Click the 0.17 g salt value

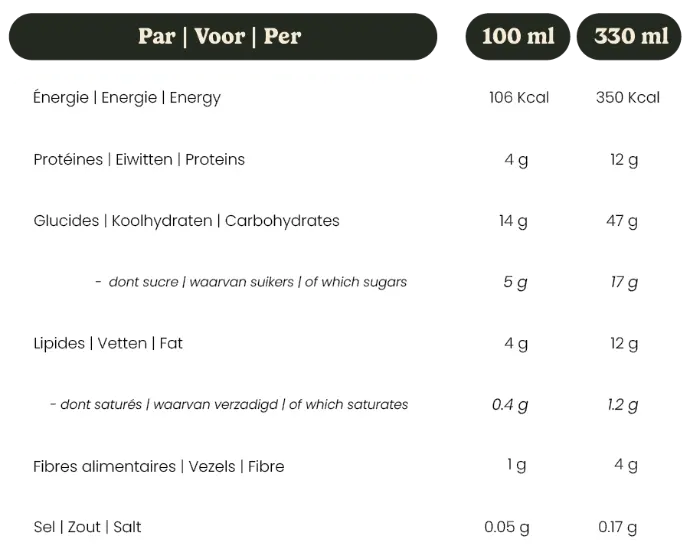click(x=624, y=527)
